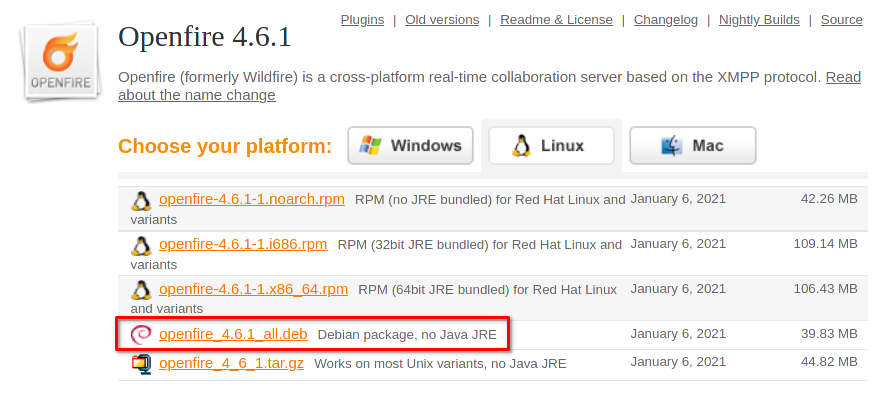Download openfire-4.6.1-1.noarch.rpm
Screen dimensions: 890x394
pos(252,199)
